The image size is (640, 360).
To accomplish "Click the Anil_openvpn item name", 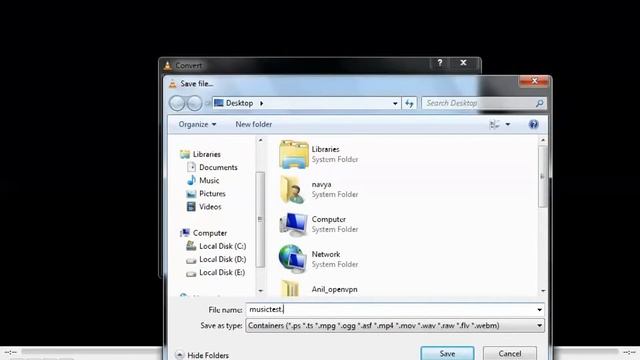I will pos(335,289).
